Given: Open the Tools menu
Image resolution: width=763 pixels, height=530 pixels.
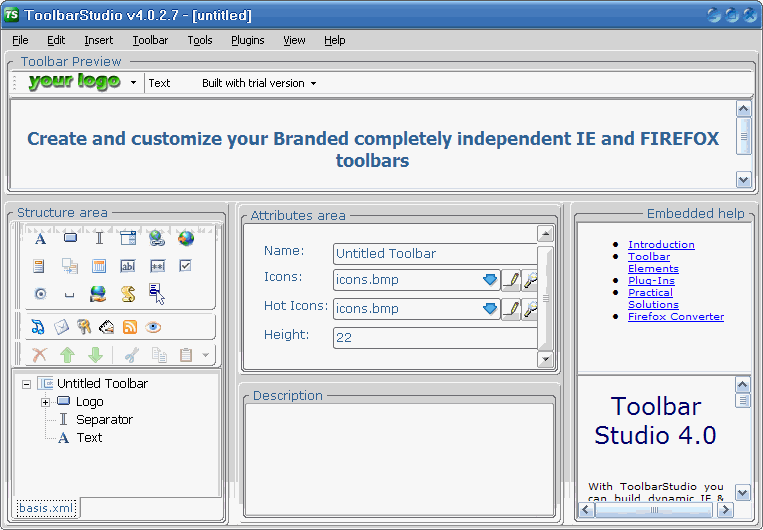Looking at the screenshot, I should click(x=200, y=40).
